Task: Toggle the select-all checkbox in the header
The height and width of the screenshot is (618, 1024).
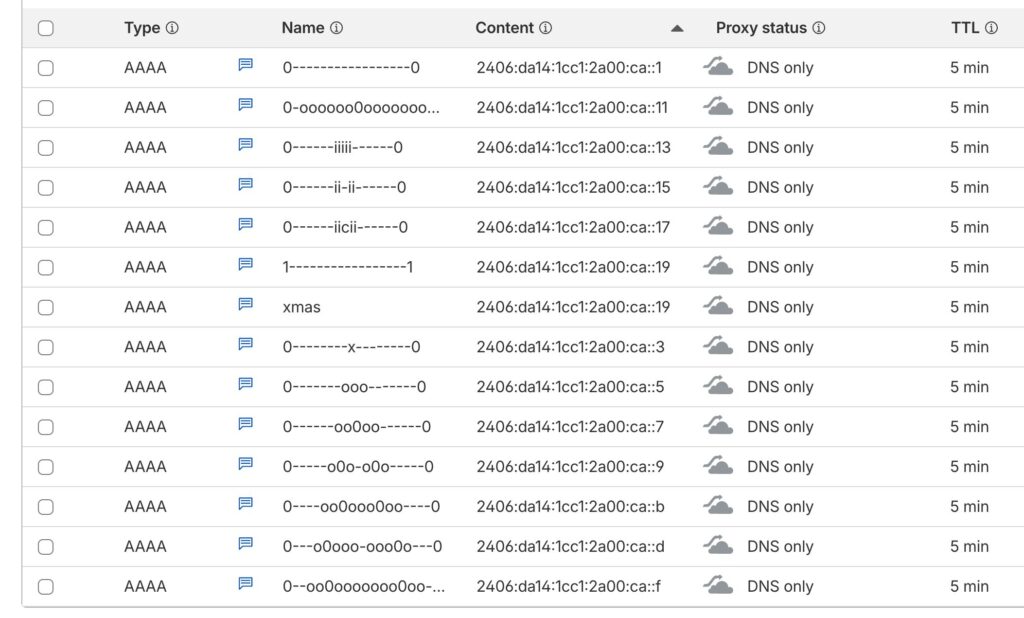Action: [45, 28]
